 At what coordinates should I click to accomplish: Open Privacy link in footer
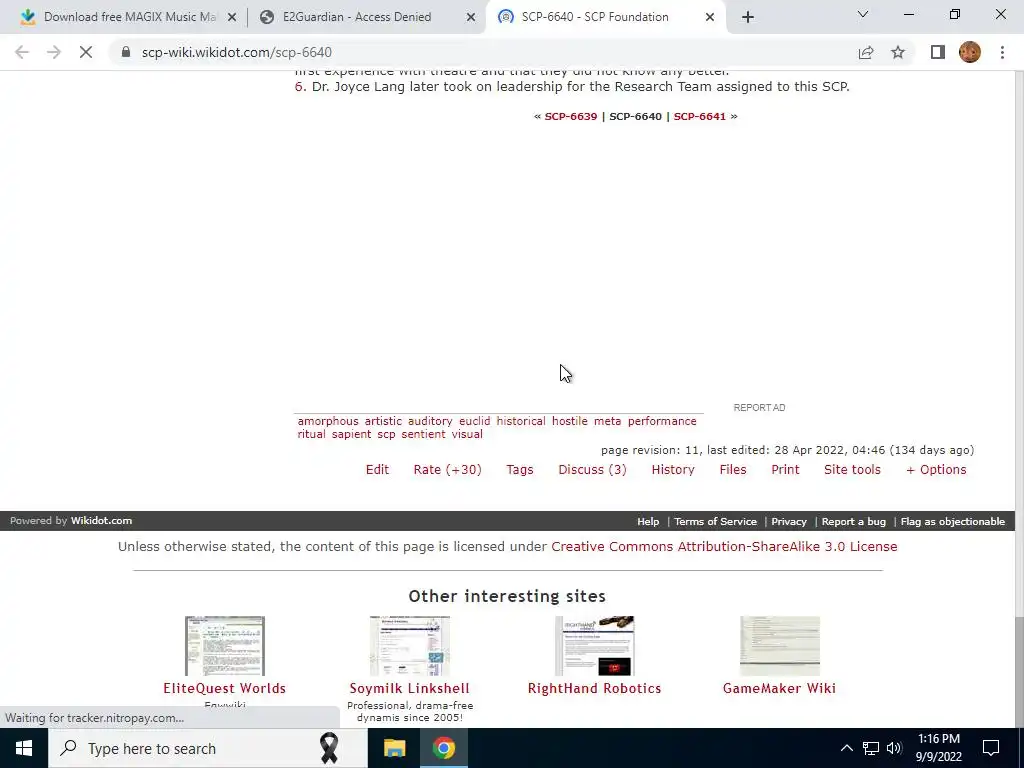(x=789, y=521)
